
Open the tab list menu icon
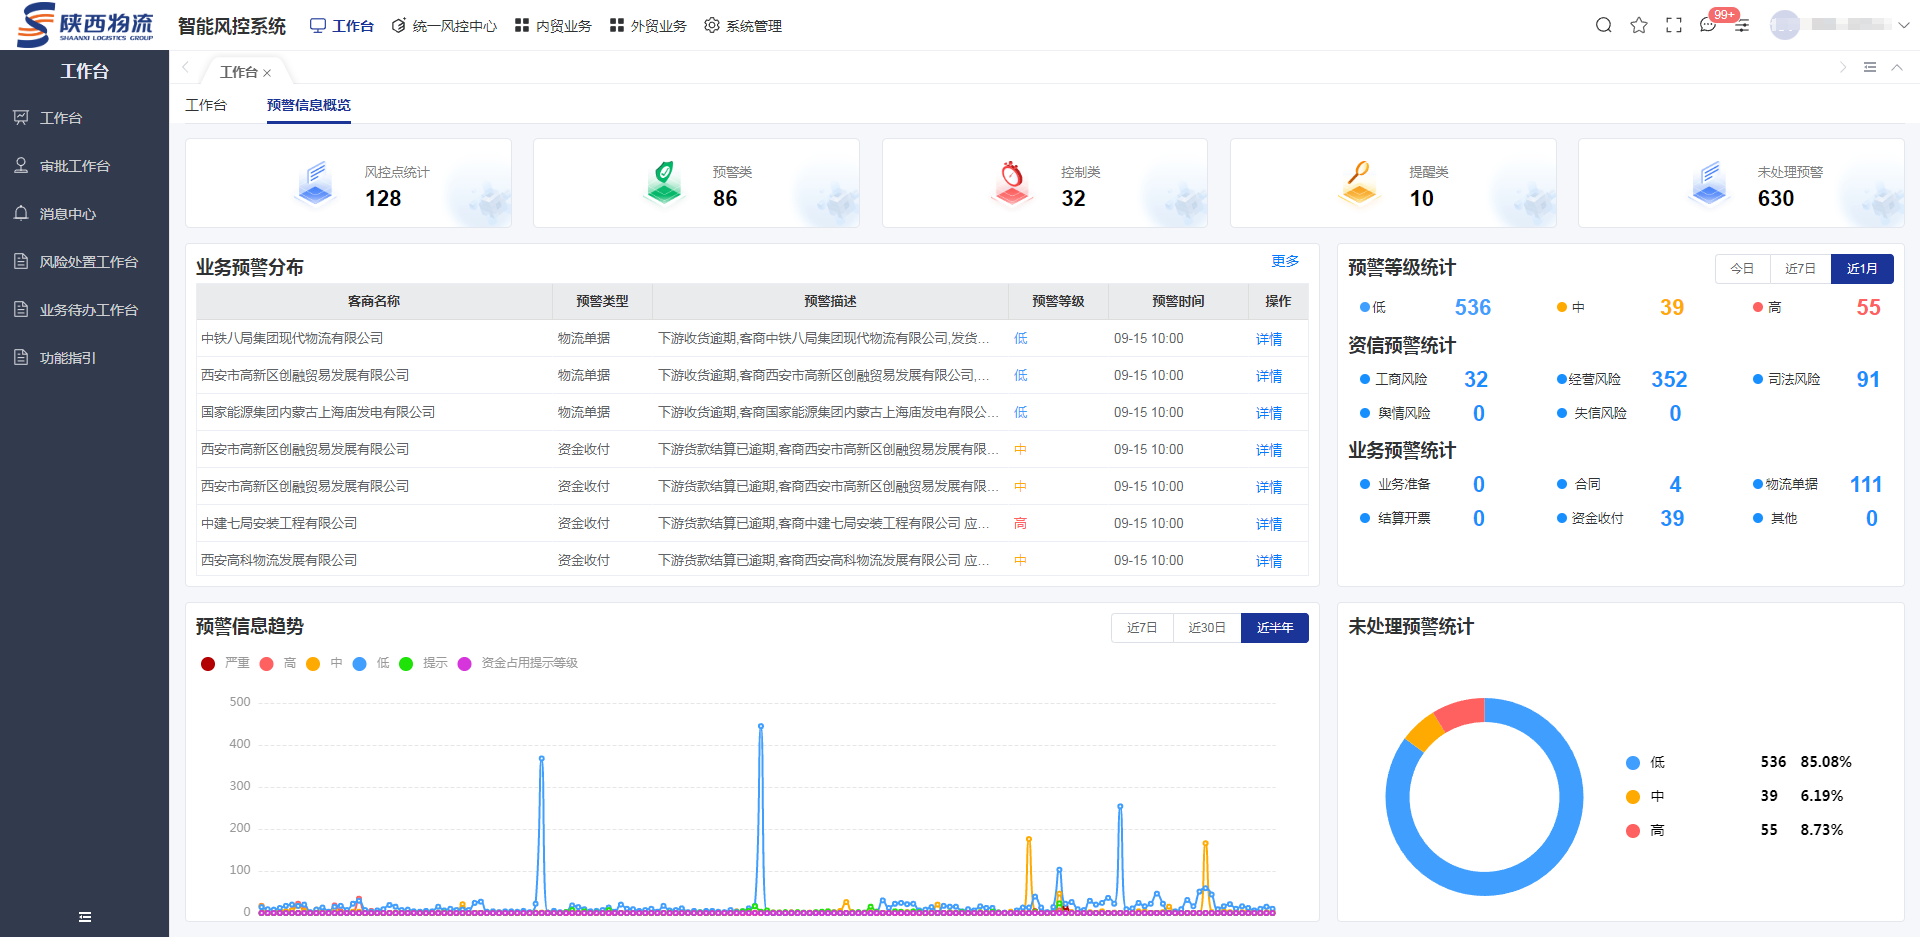tap(1870, 68)
